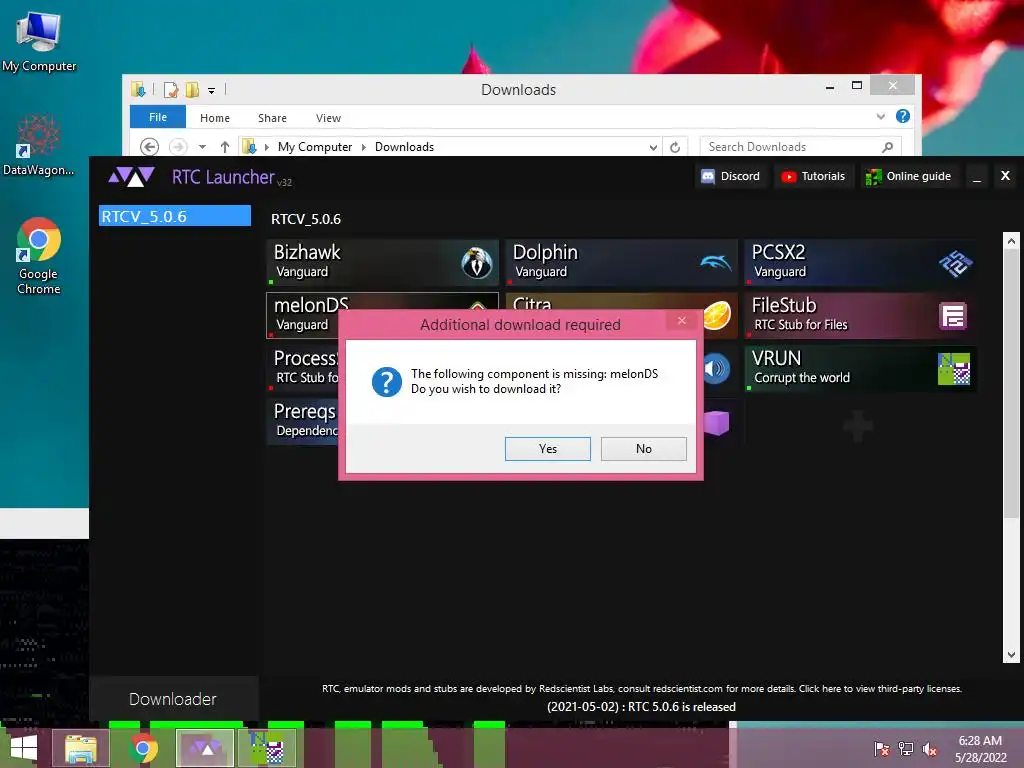Open the PCSX2 Vanguard tile
The height and width of the screenshot is (768, 1024).
[861, 262]
